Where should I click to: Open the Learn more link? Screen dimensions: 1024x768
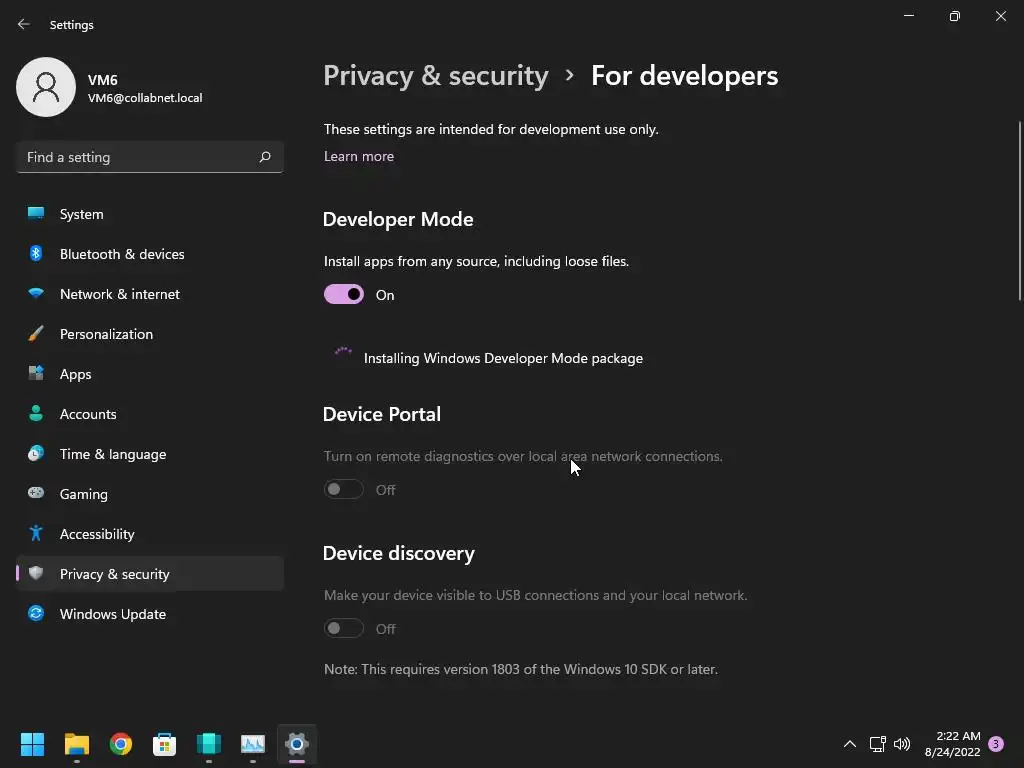click(359, 156)
